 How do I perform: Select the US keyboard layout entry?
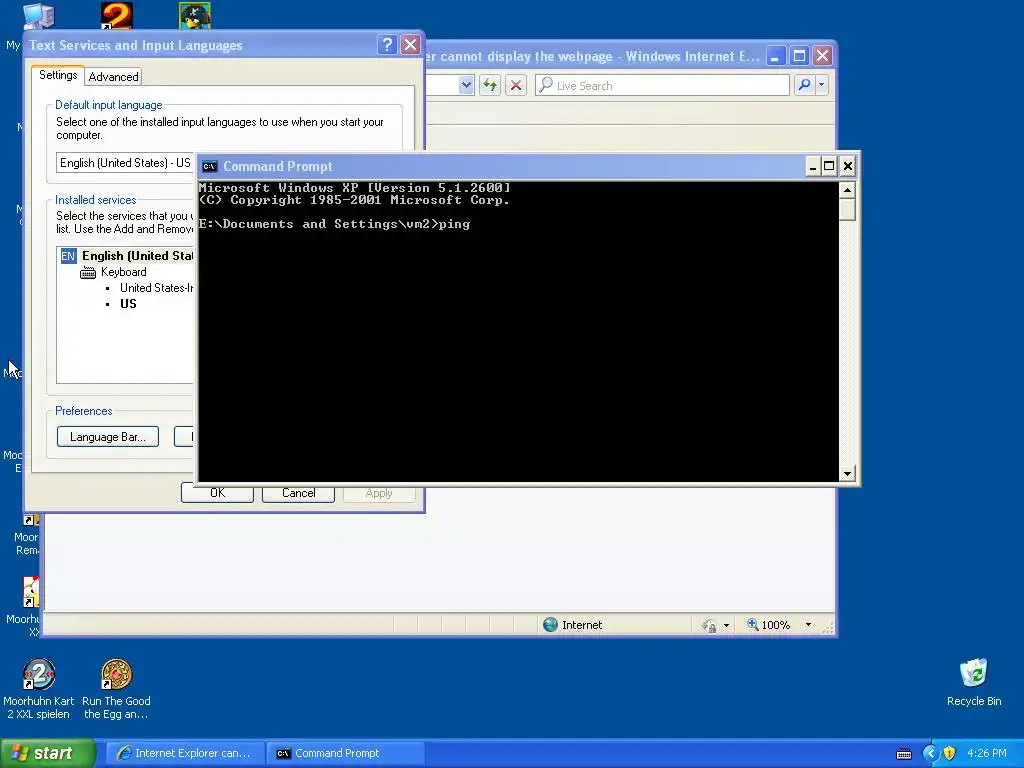(128, 304)
